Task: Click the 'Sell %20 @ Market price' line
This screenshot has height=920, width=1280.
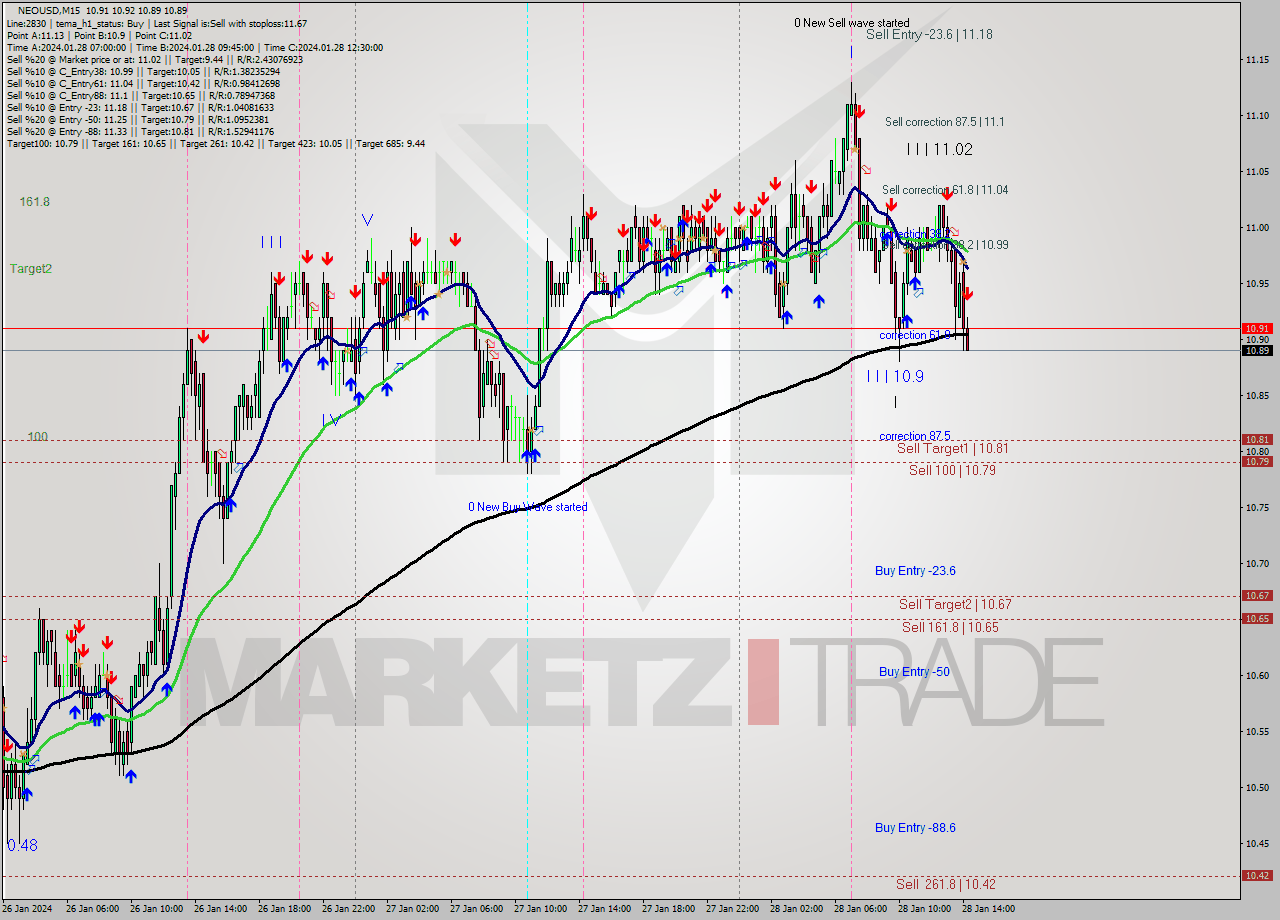Action: pyautogui.click(x=154, y=59)
